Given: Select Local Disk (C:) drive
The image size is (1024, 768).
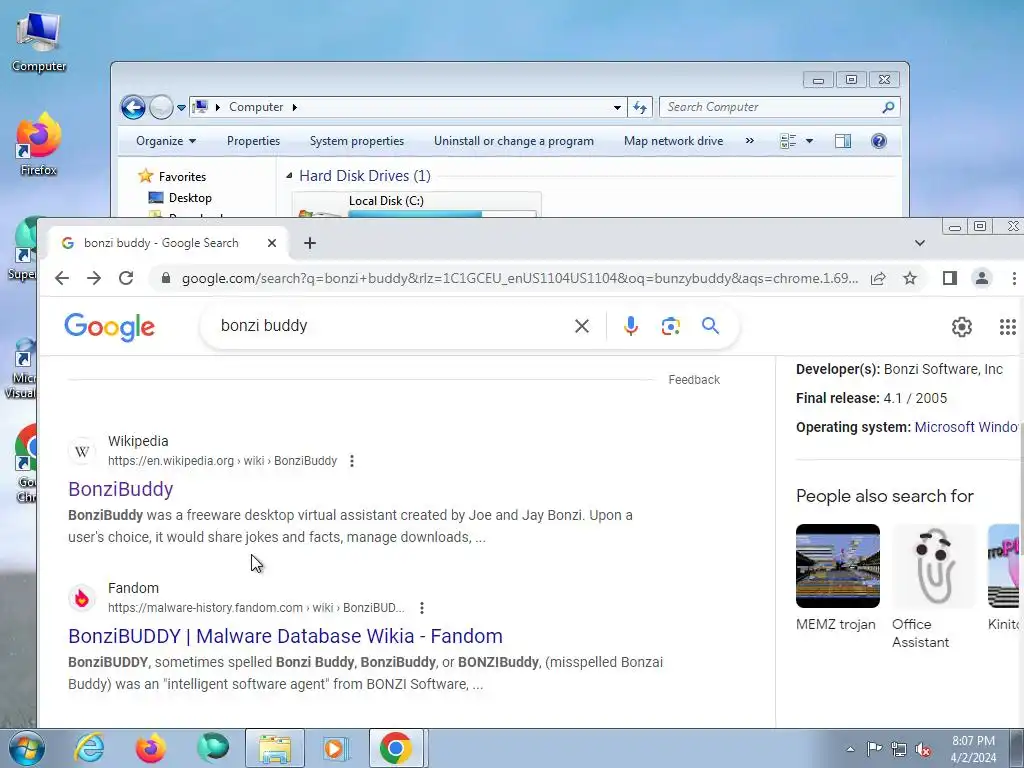Looking at the screenshot, I should (417, 204).
